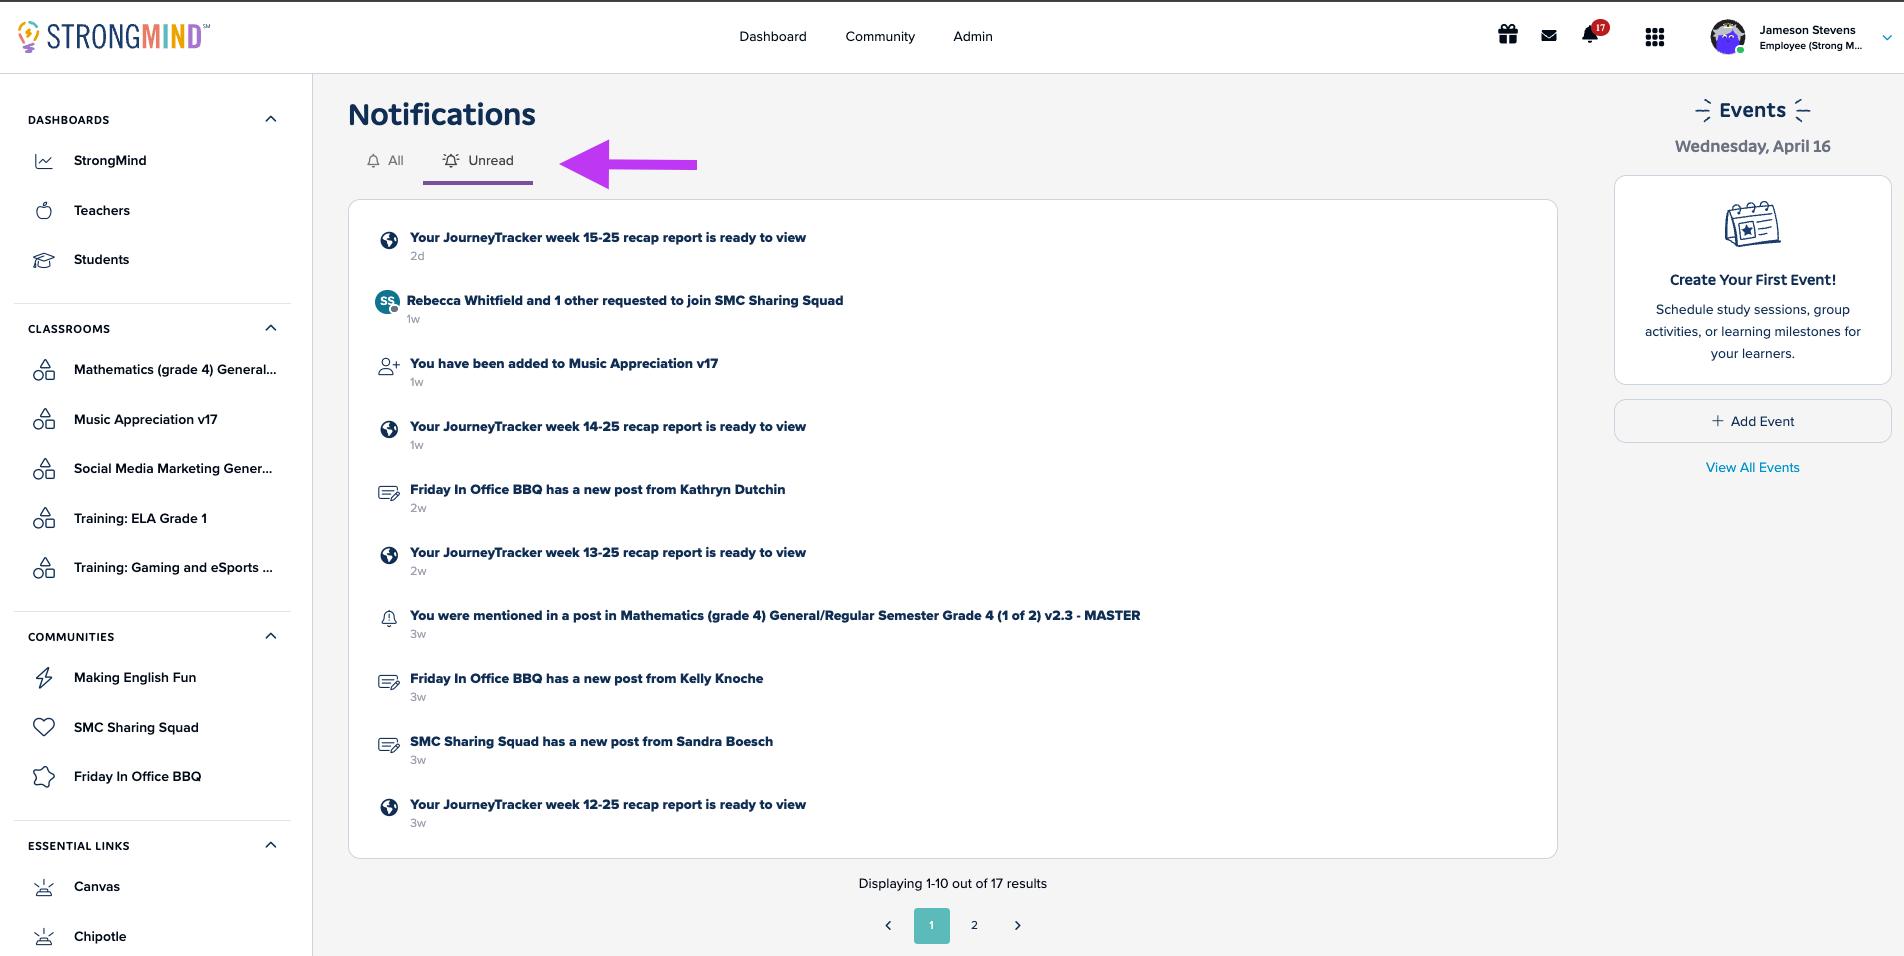Click the notification bell with red badge

click(1590, 36)
